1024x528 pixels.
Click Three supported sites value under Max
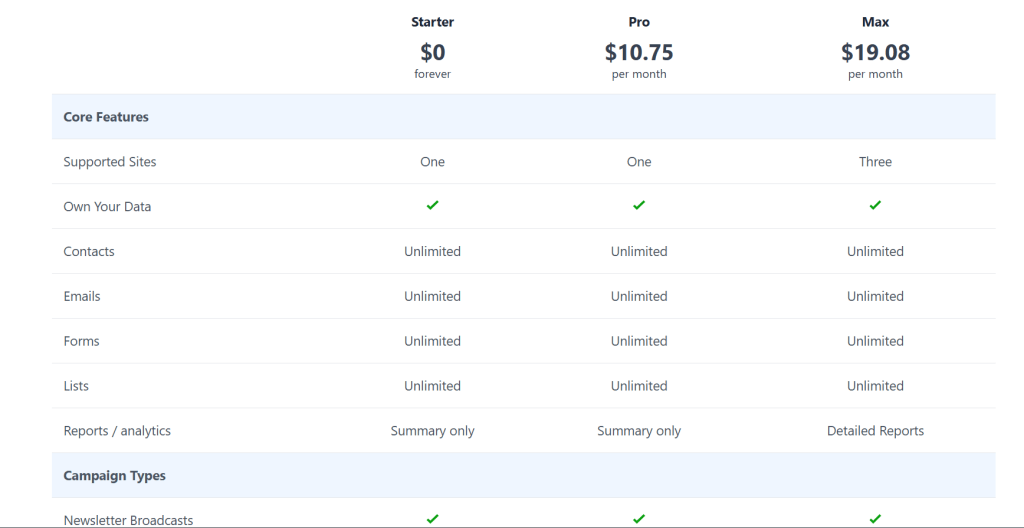875,162
